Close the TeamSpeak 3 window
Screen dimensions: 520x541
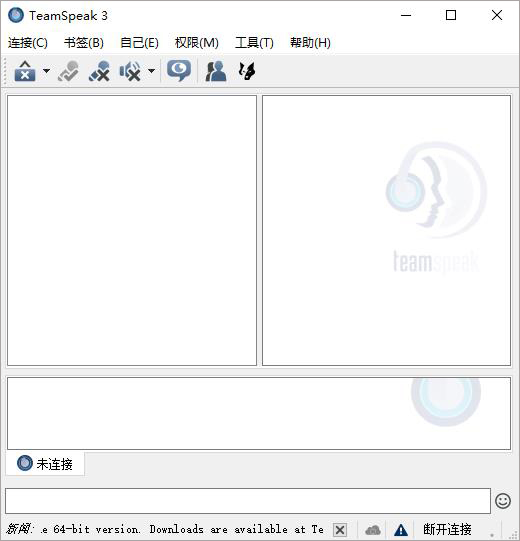[497, 15]
